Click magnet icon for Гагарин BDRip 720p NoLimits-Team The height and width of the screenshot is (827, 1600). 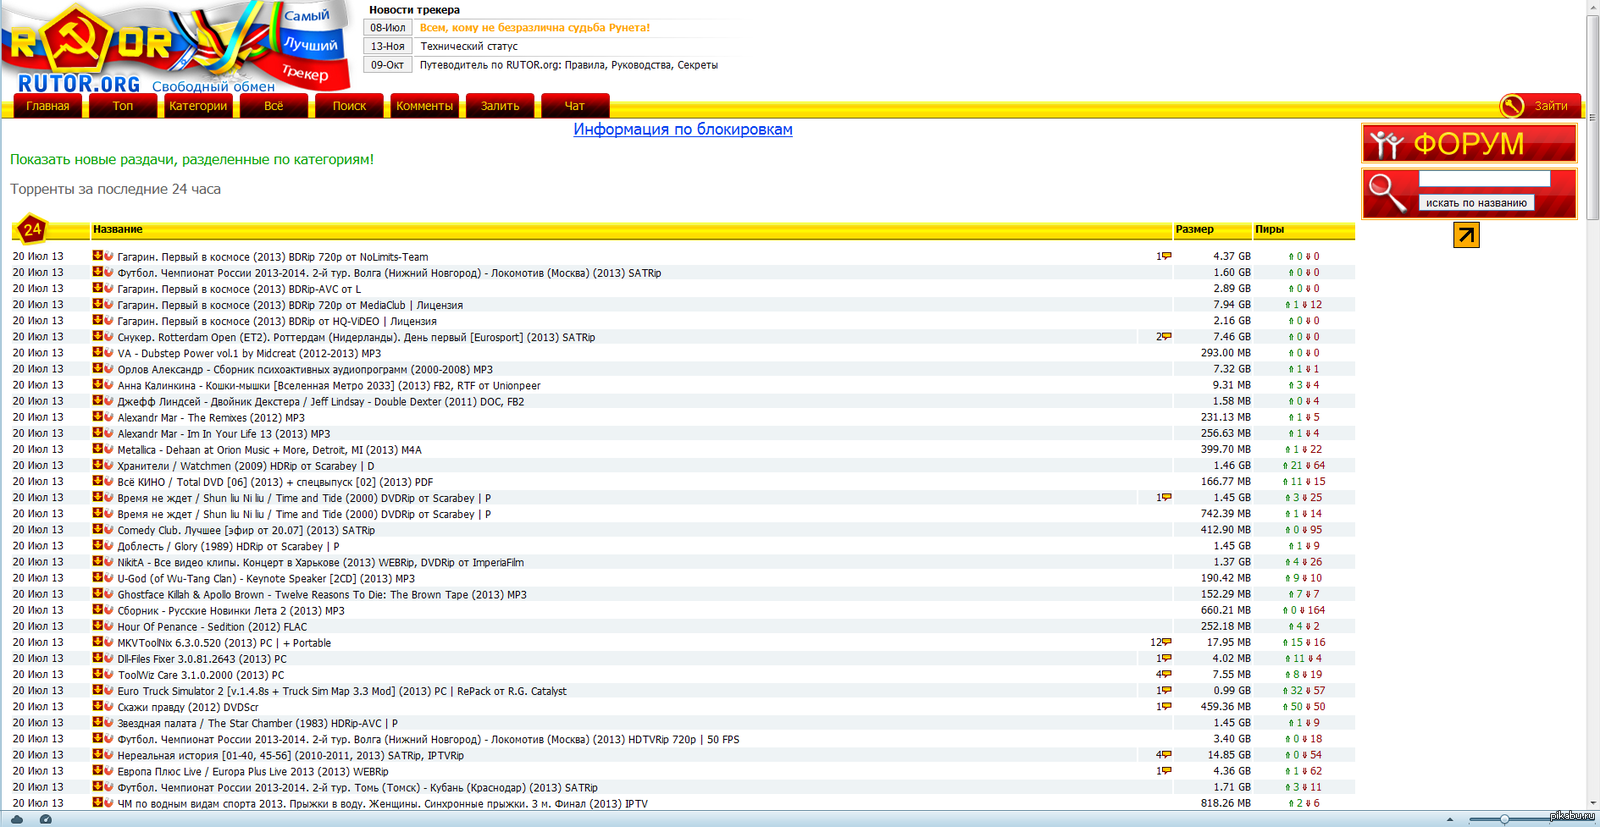(109, 256)
